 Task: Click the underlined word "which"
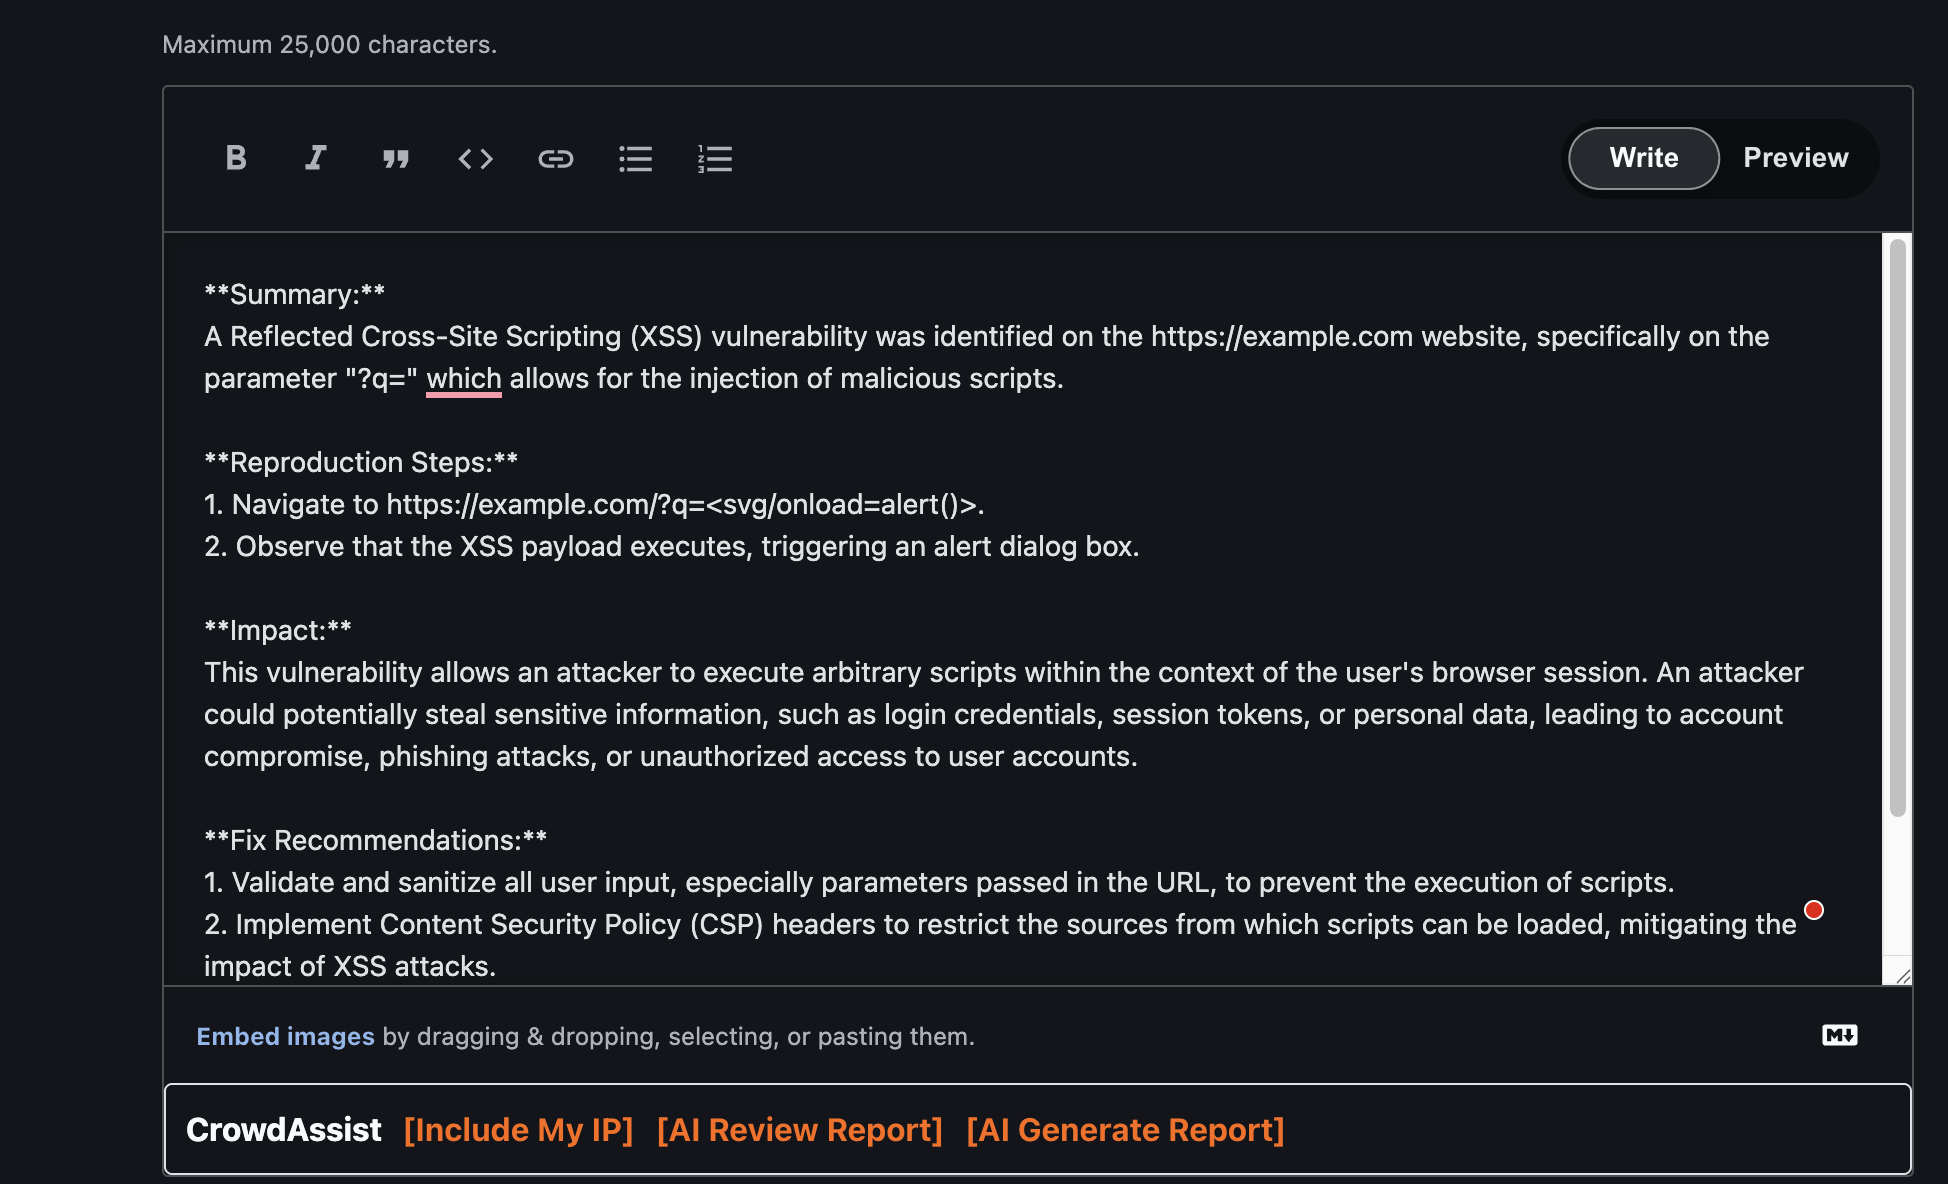point(464,379)
